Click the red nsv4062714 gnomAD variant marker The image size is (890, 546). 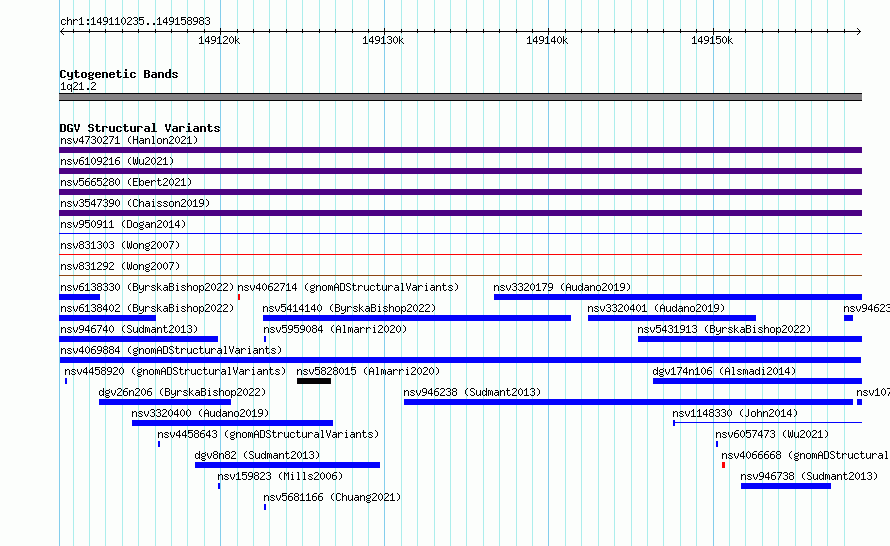(239, 297)
